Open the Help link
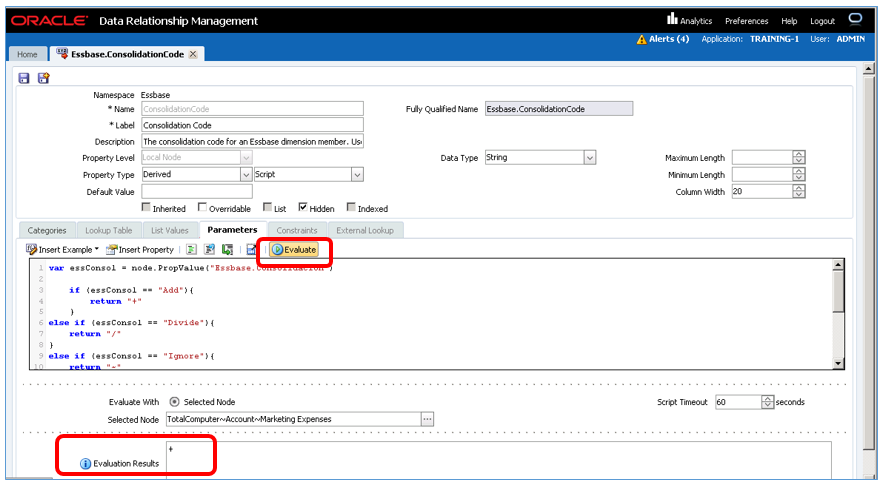This screenshot has width=883, height=484. pyautogui.click(x=789, y=21)
